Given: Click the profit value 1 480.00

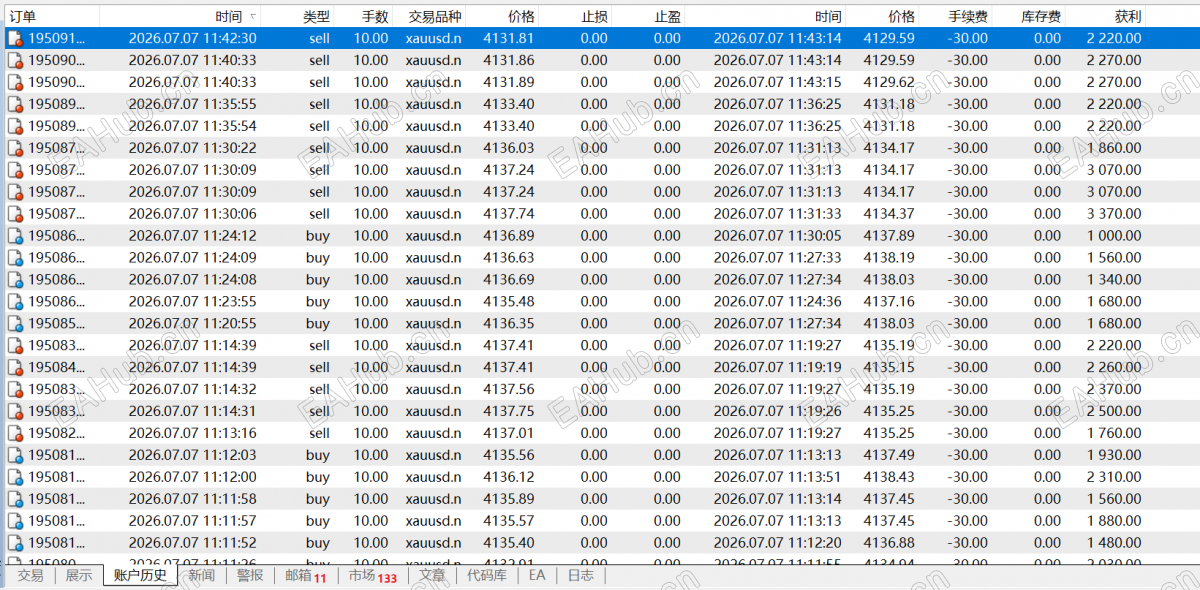Looking at the screenshot, I should tap(1114, 544).
